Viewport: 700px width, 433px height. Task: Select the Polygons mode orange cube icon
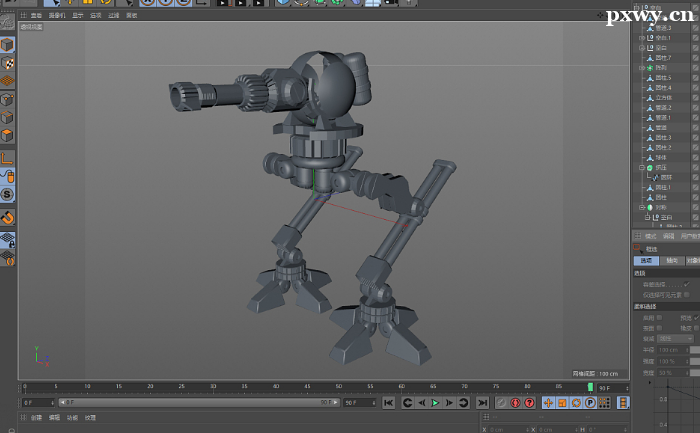click(x=7, y=135)
